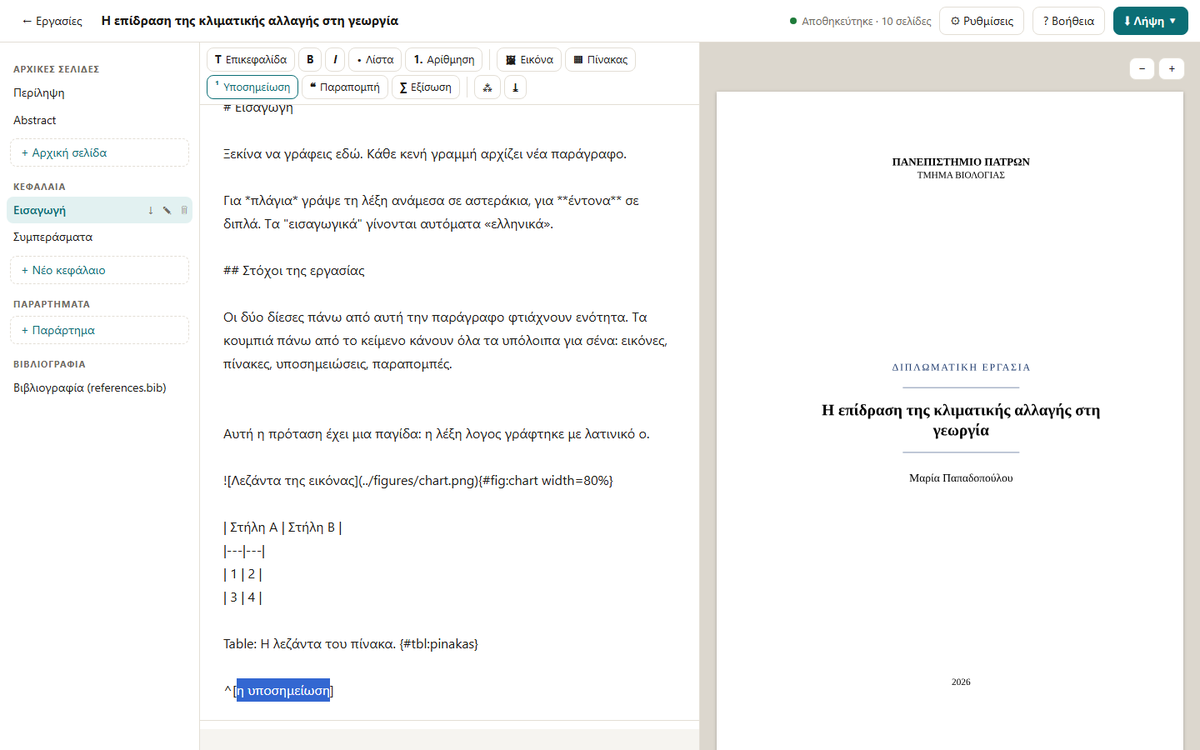Open the Ρυθμίσεις settings button
The width and height of the screenshot is (1200, 750).
click(982, 21)
